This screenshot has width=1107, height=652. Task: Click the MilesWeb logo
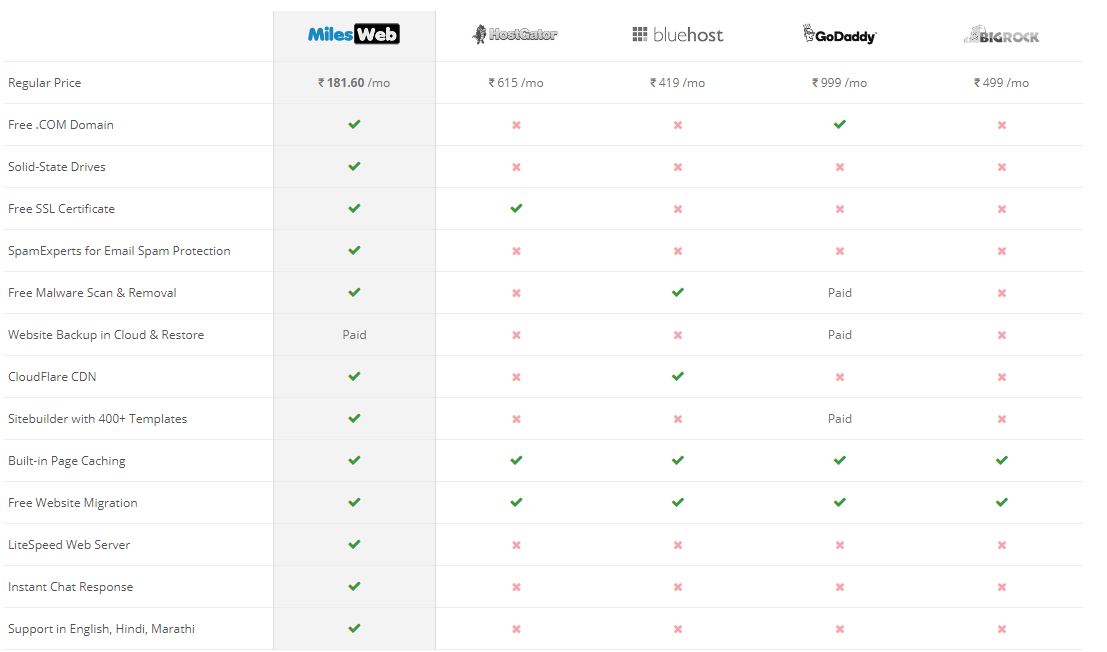tap(354, 34)
